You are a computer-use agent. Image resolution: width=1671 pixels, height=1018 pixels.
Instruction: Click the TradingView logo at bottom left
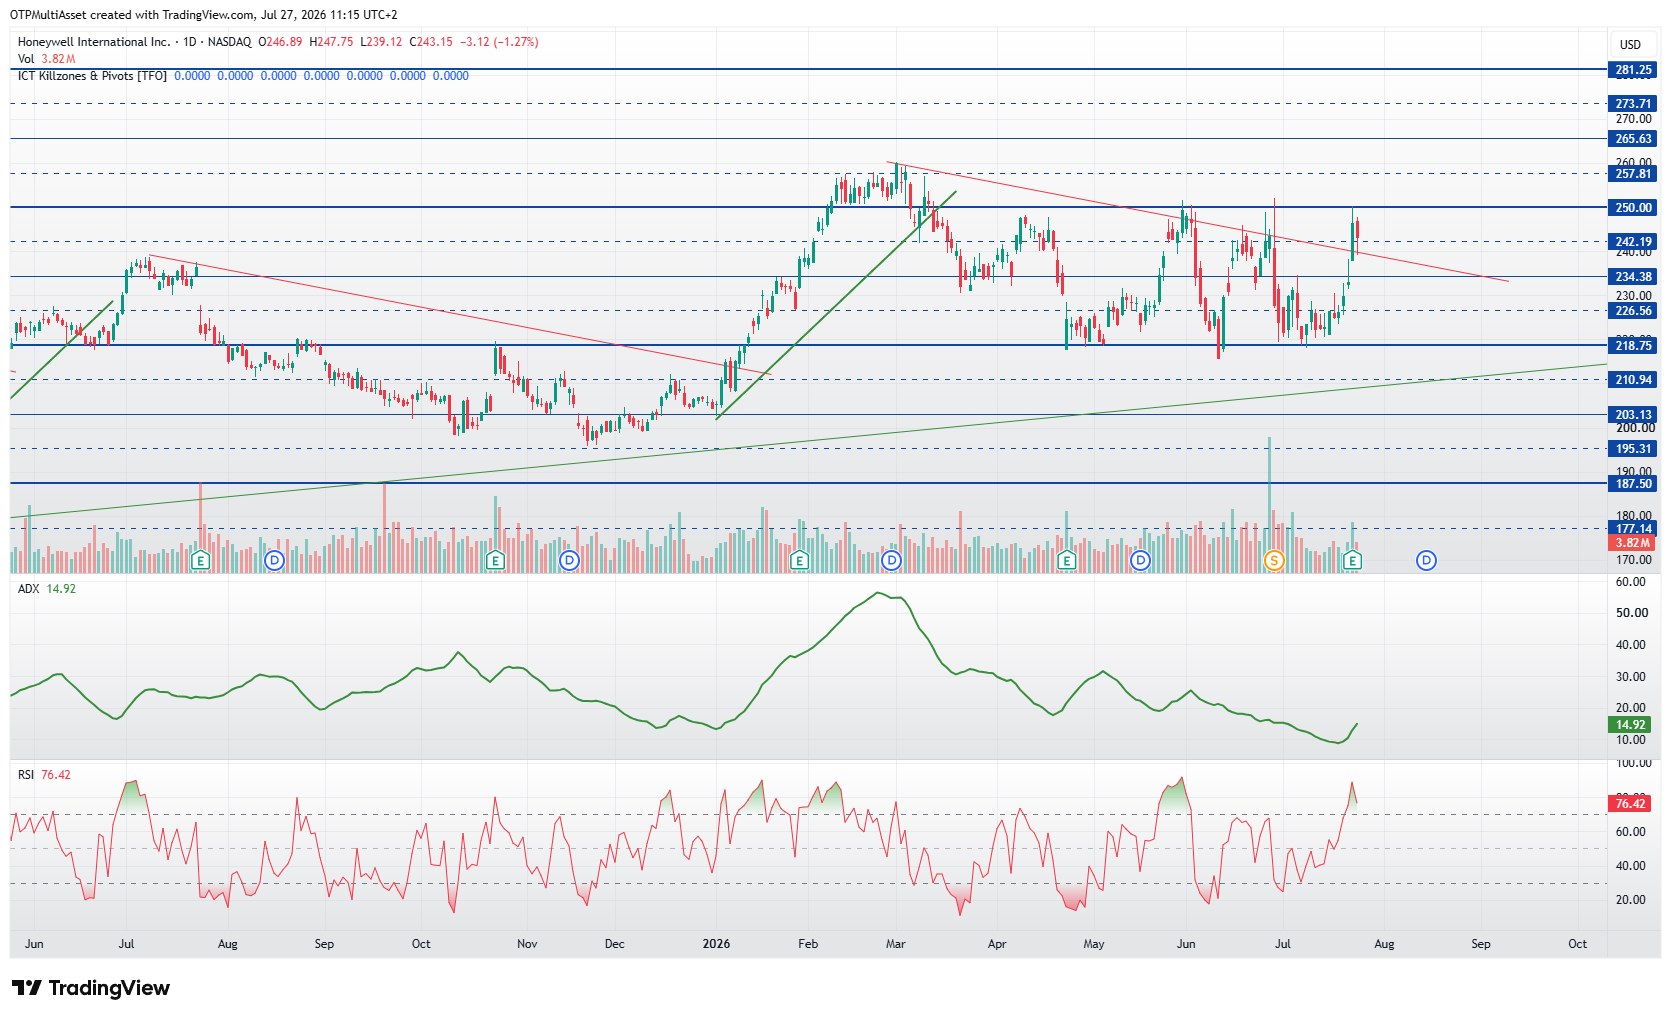pos(91,988)
